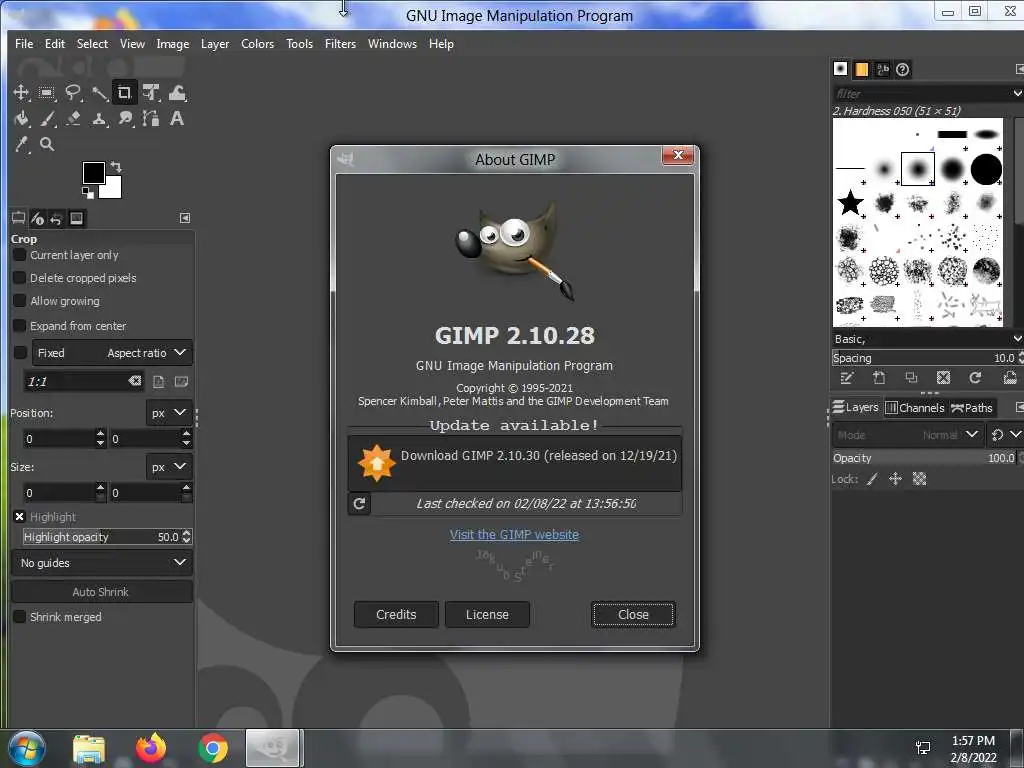Select the Bucket Fill tool

click(x=21, y=118)
